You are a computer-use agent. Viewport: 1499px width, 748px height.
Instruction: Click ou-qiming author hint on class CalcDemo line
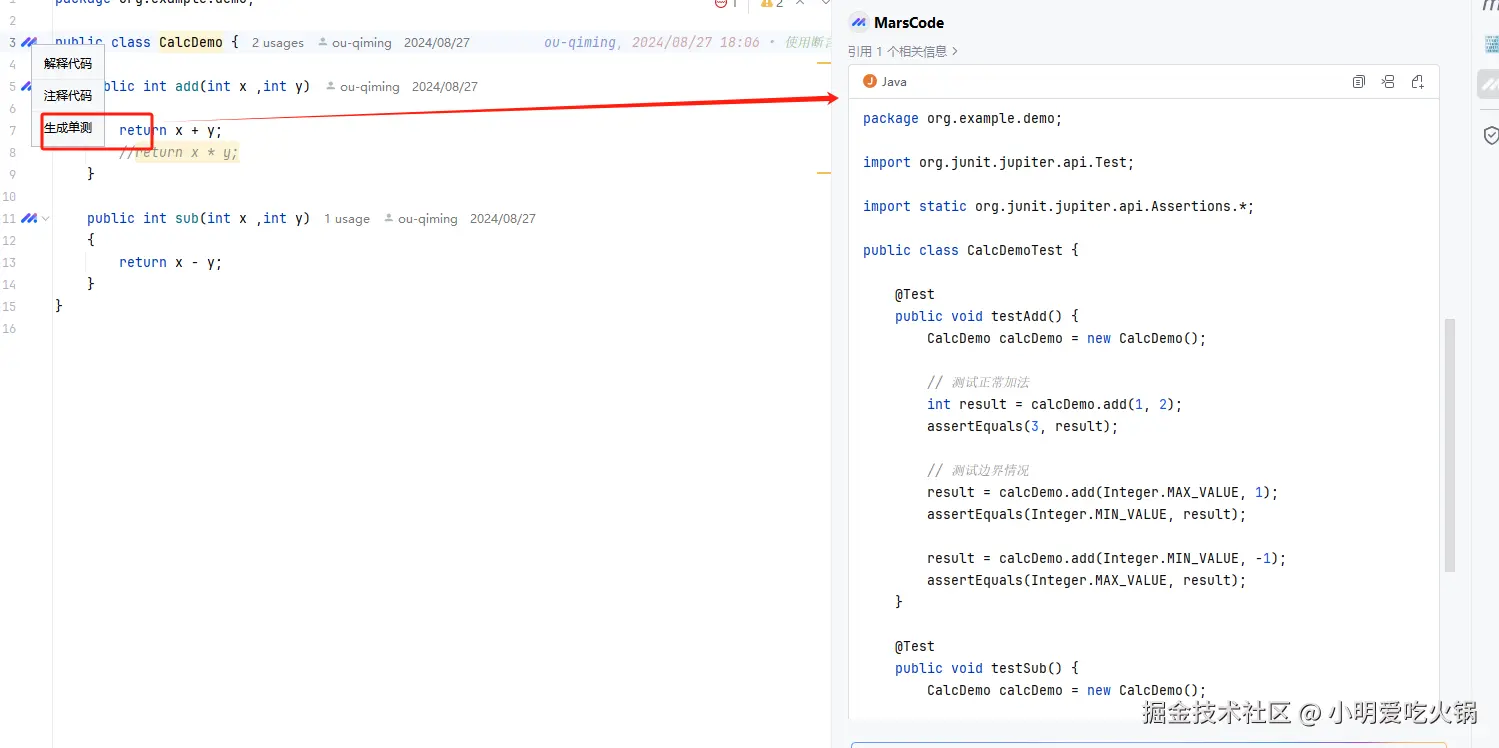pos(355,43)
